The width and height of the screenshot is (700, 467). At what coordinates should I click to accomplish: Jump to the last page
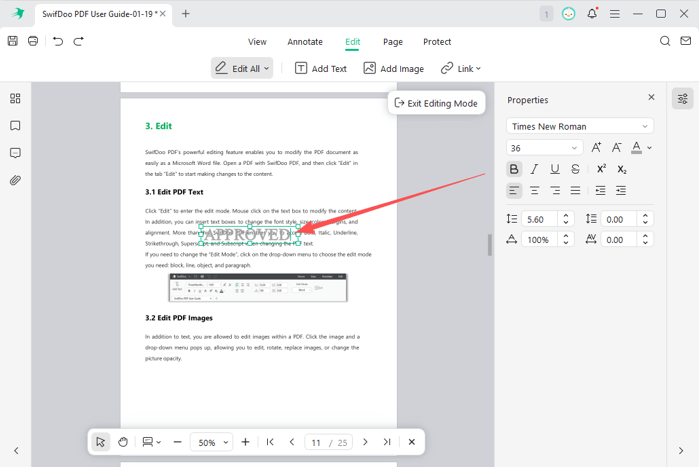click(387, 442)
